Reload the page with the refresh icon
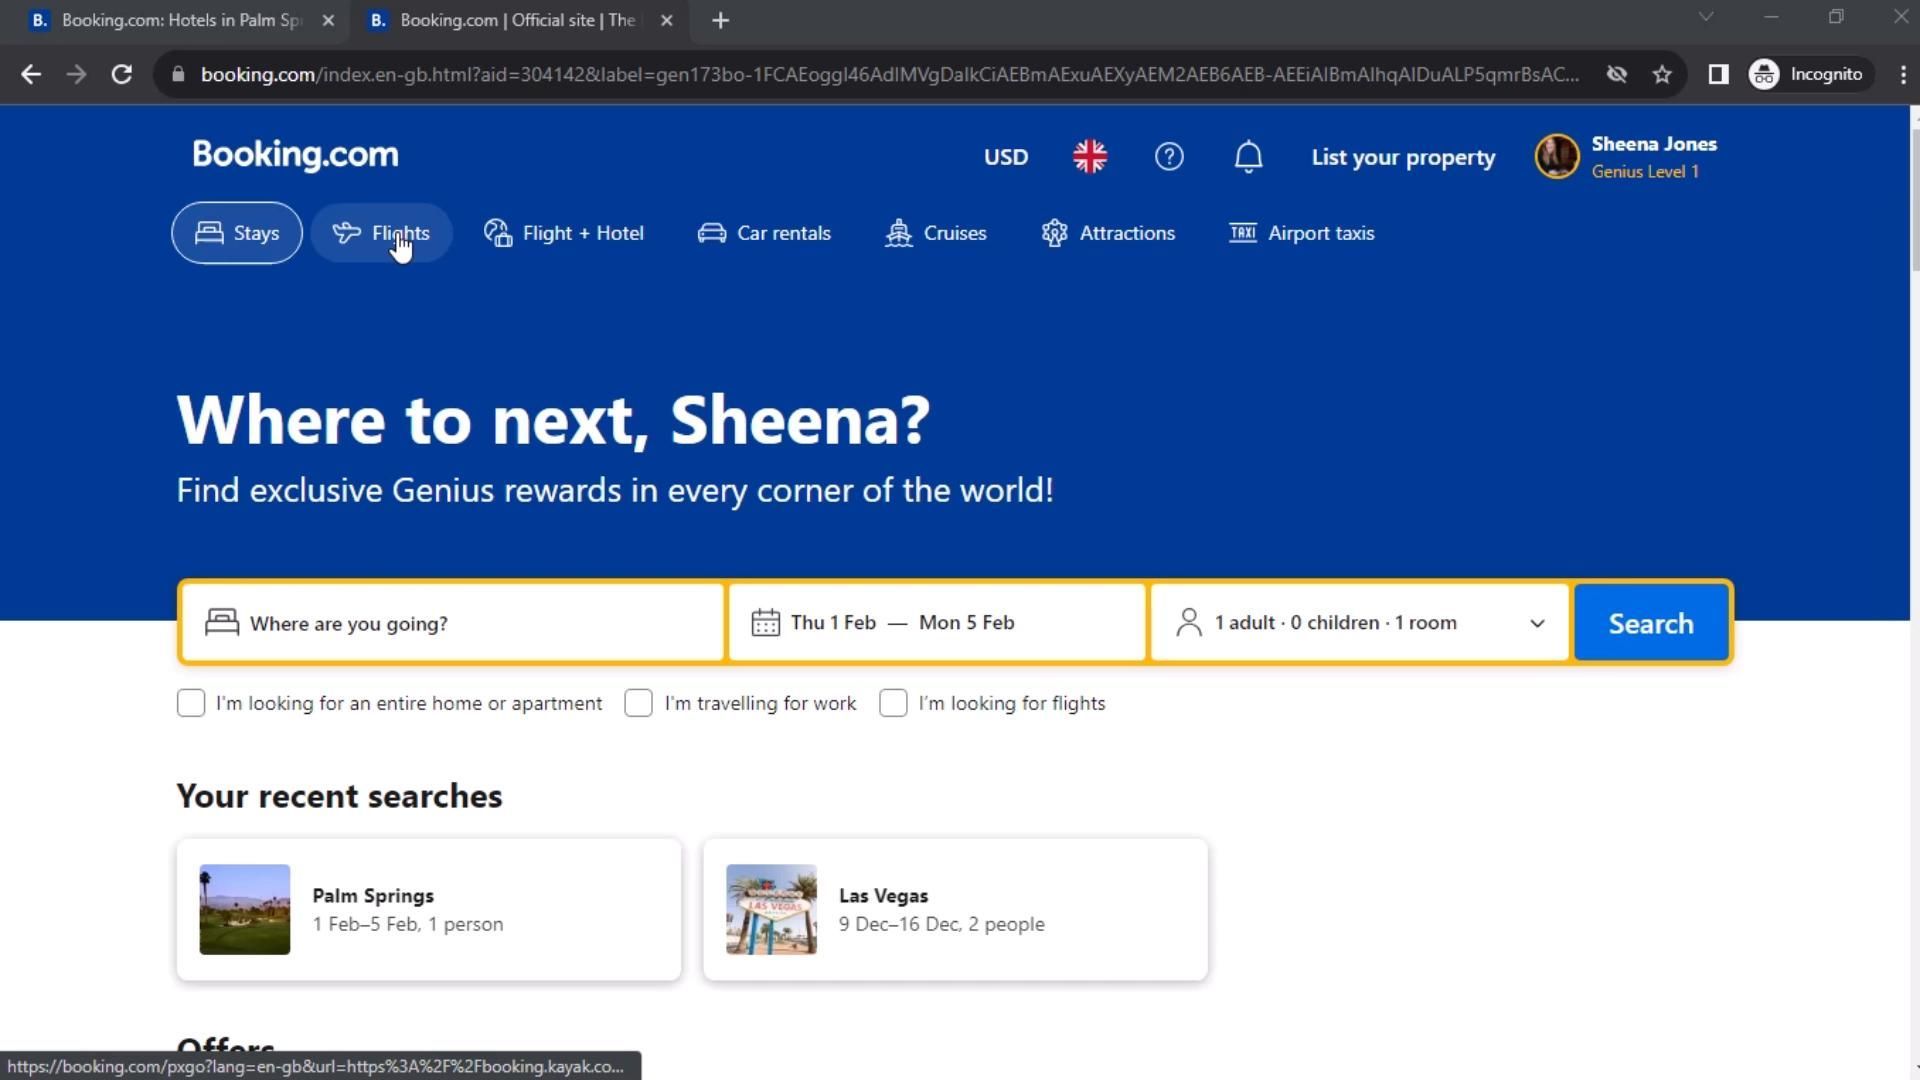Image resolution: width=1920 pixels, height=1080 pixels. [x=122, y=75]
